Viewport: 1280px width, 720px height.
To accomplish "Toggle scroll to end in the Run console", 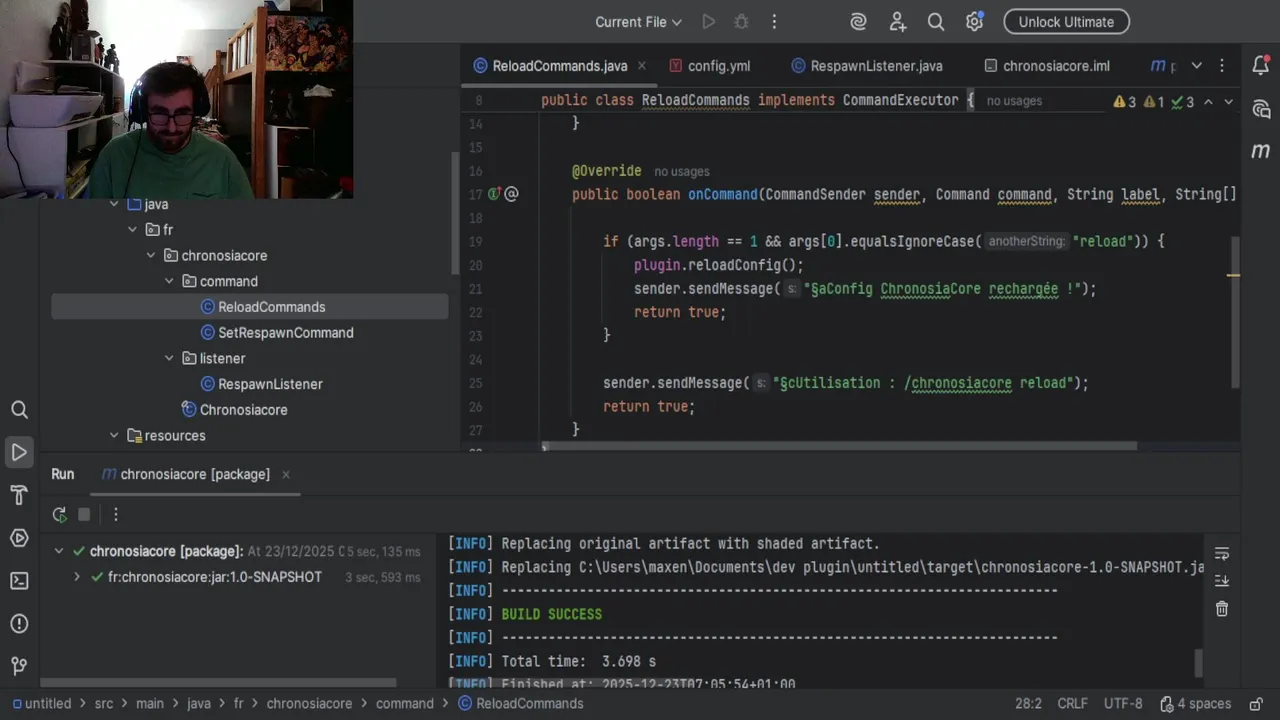I will click(x=1221, y=581).
